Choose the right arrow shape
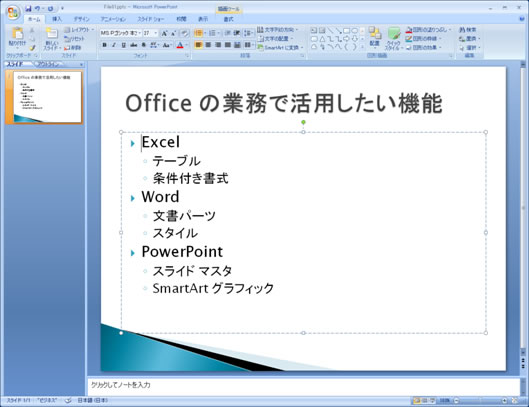This screenshot has width=529, height=407. pyautogui.click(x=346, y=39)
